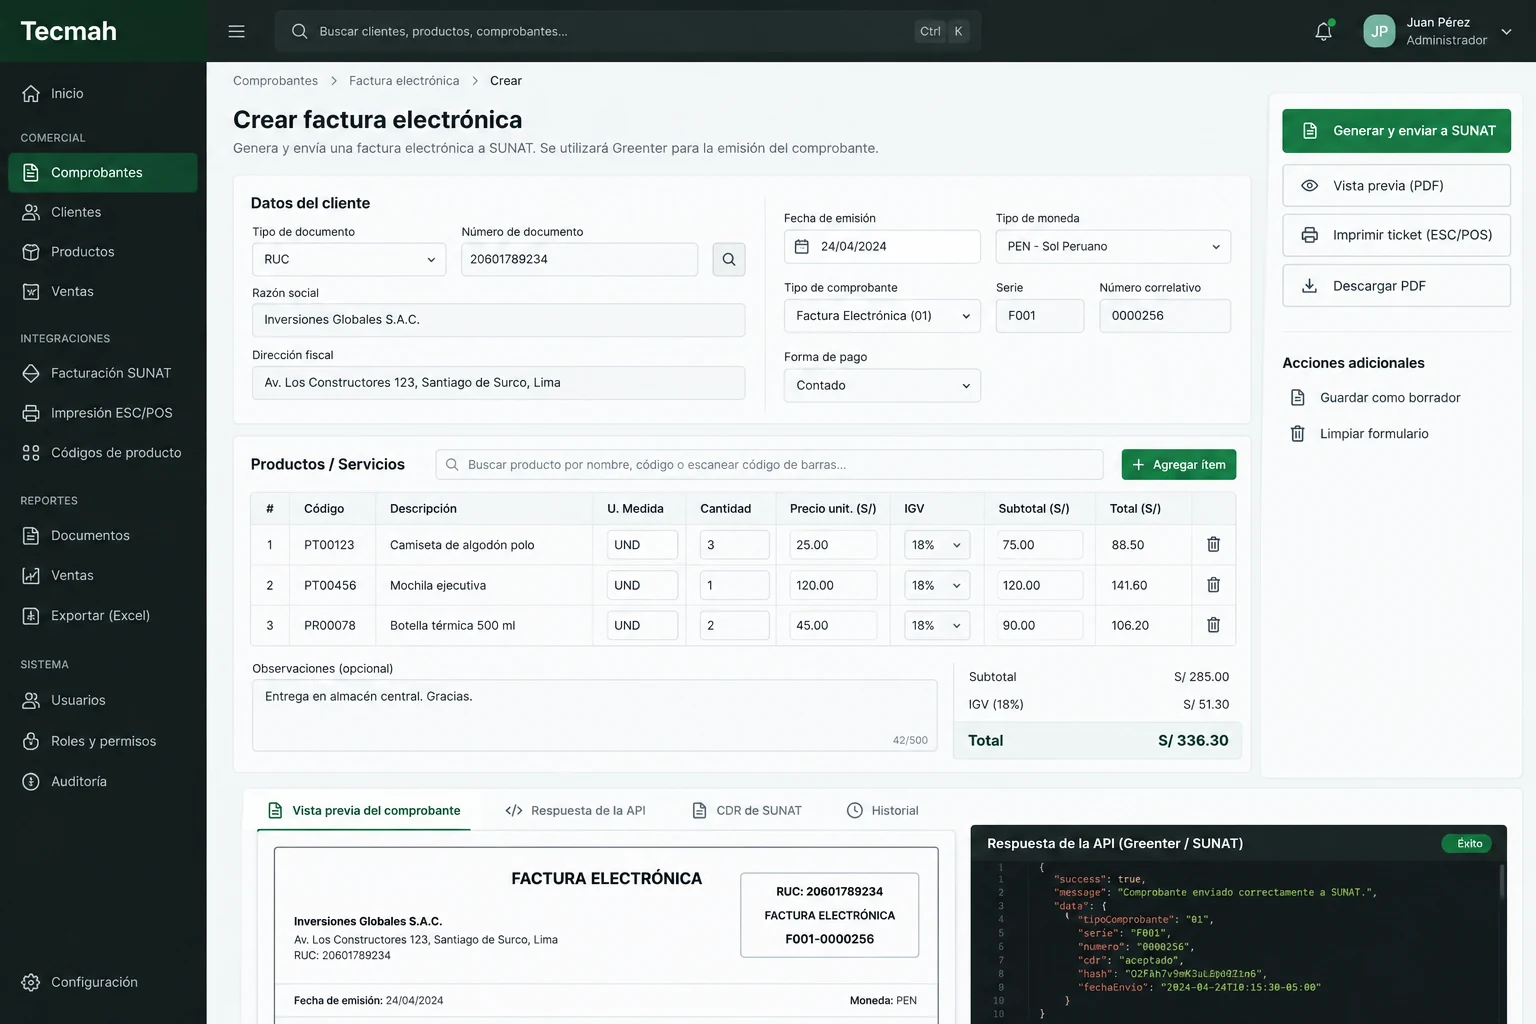The height and width of the screenshot is (1024, 1536).
Task: Click Vista previa (PDF) button
Action: coord(1397,186)
